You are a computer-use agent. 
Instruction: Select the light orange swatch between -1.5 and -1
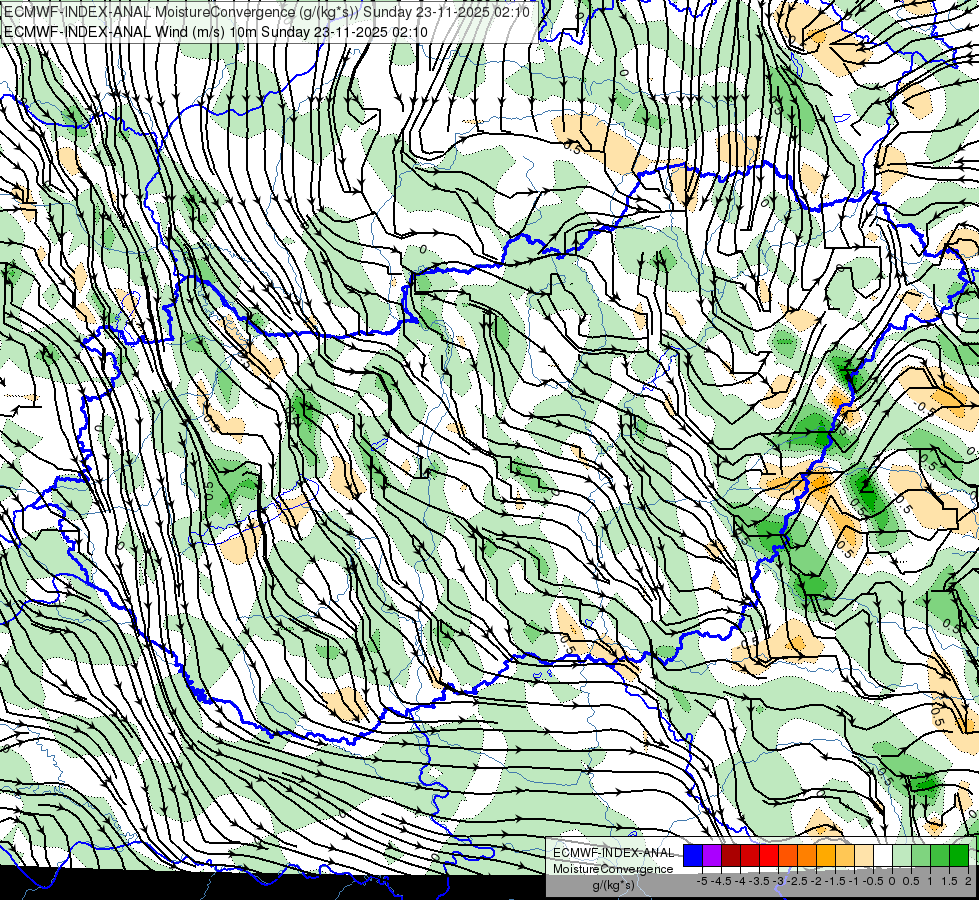(845, 856)
